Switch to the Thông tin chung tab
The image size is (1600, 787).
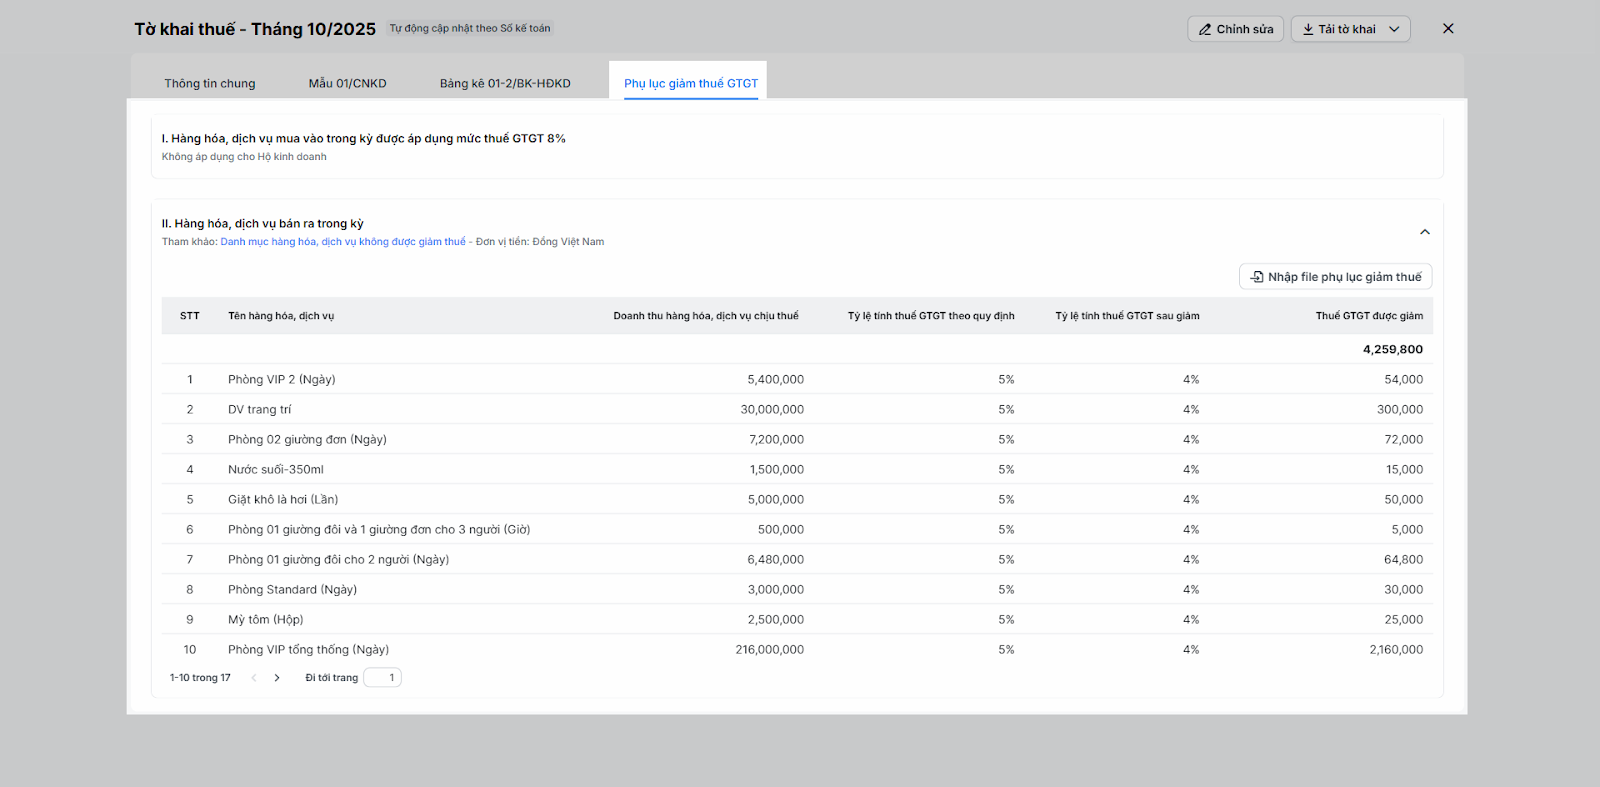point(210,83)
